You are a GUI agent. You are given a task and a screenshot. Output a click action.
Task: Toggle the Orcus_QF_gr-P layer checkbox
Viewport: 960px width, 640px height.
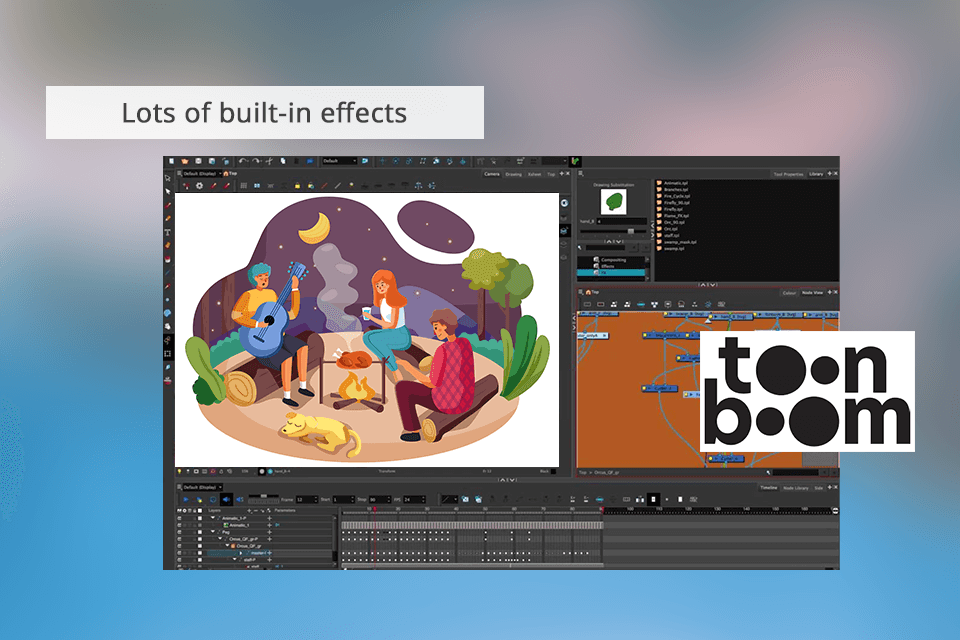(x=200, y=539)
